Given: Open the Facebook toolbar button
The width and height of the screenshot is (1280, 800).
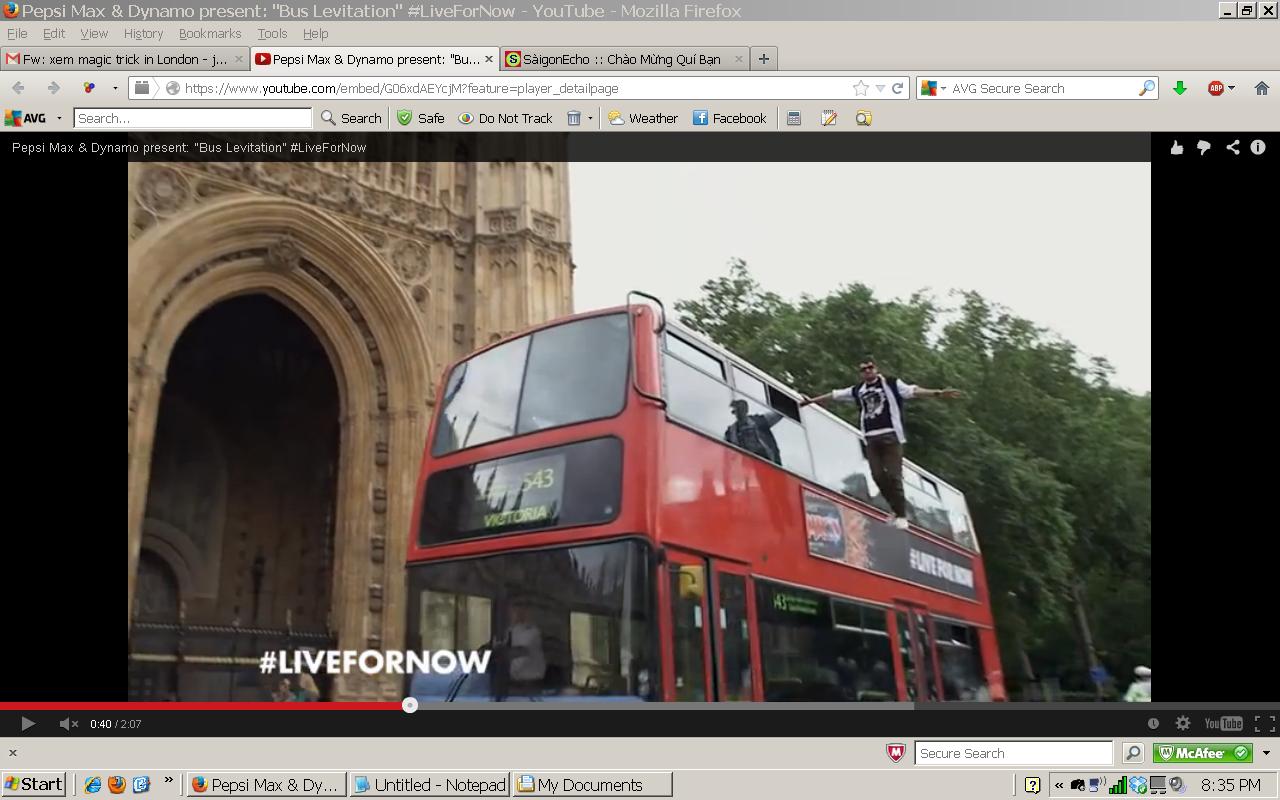Looking at the screenshot, I should (730, 118).
